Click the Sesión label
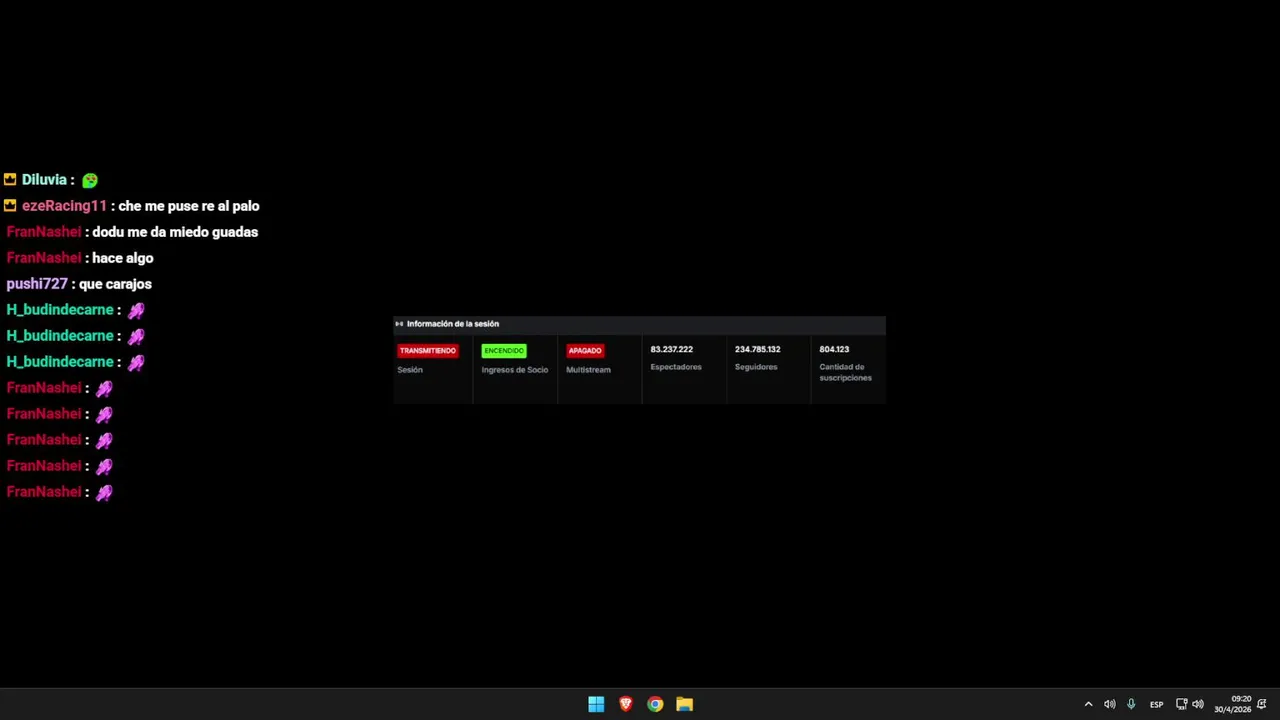 pos(410,370)
